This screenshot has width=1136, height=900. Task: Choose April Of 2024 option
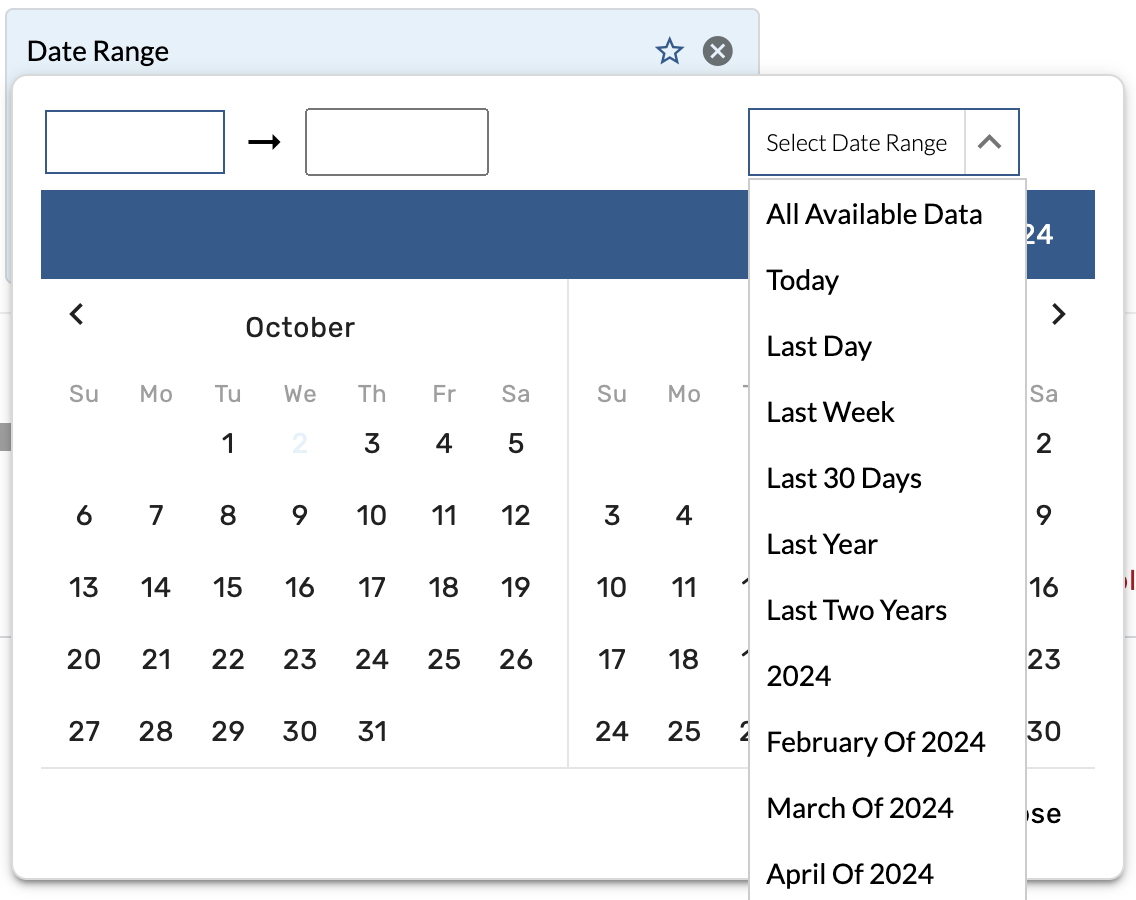[850, 874]
